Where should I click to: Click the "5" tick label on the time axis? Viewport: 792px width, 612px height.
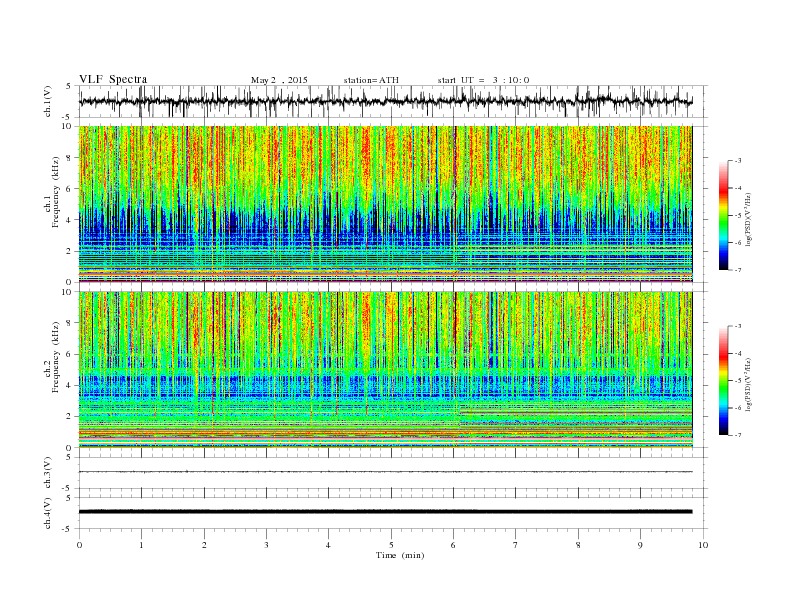[x=391, y=545]
